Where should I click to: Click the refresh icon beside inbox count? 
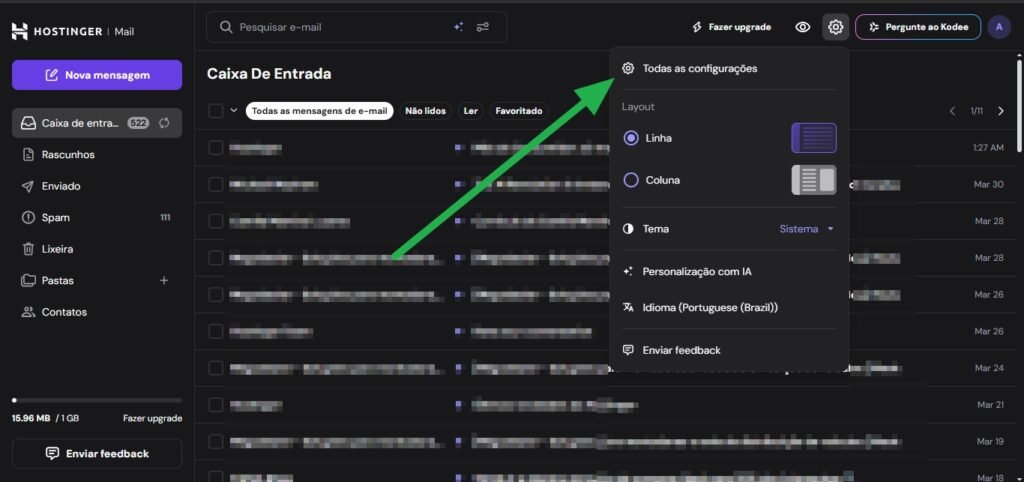(165, 123)
